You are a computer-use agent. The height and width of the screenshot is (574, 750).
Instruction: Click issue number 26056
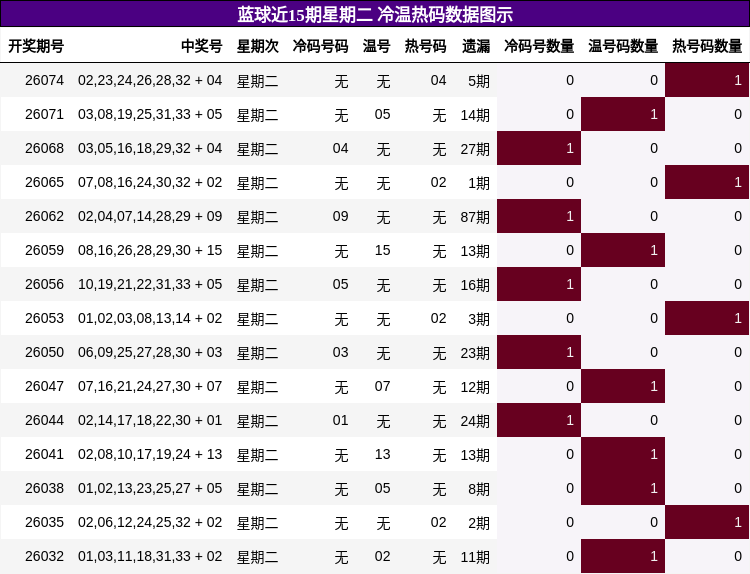(44, 284)
